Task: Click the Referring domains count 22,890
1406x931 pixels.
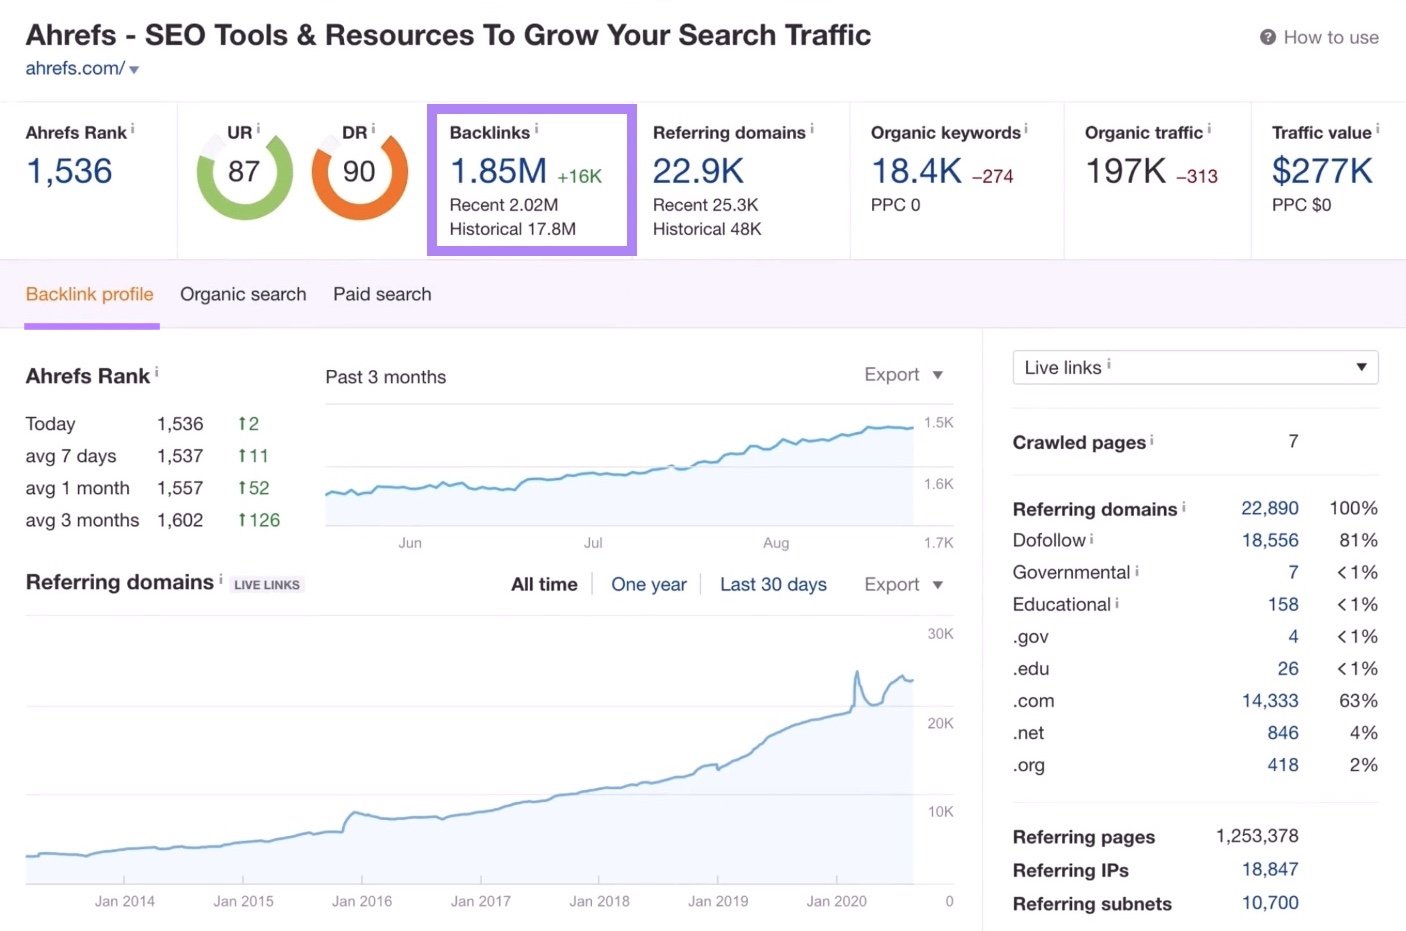Action: point(1270,508)
